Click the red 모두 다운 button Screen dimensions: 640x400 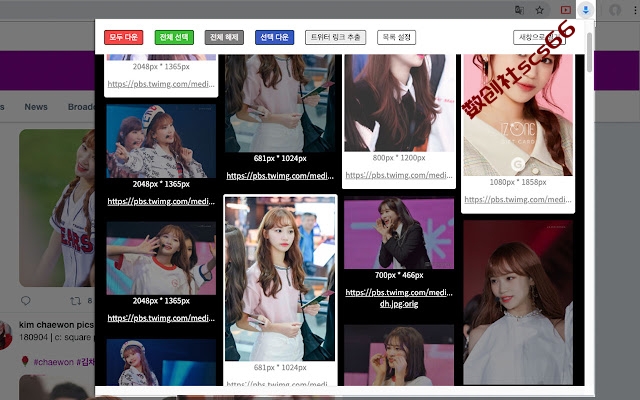[124, 37]
